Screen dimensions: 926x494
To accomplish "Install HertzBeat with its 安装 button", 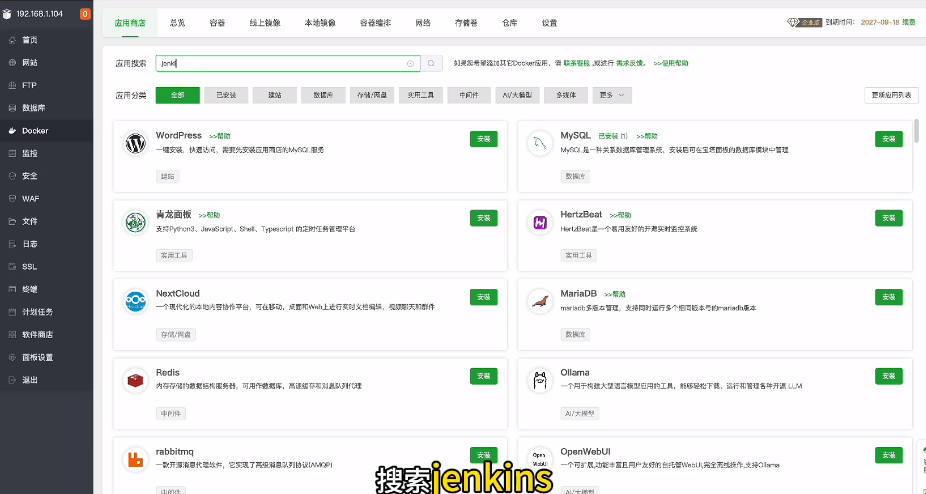I will 889,218.
